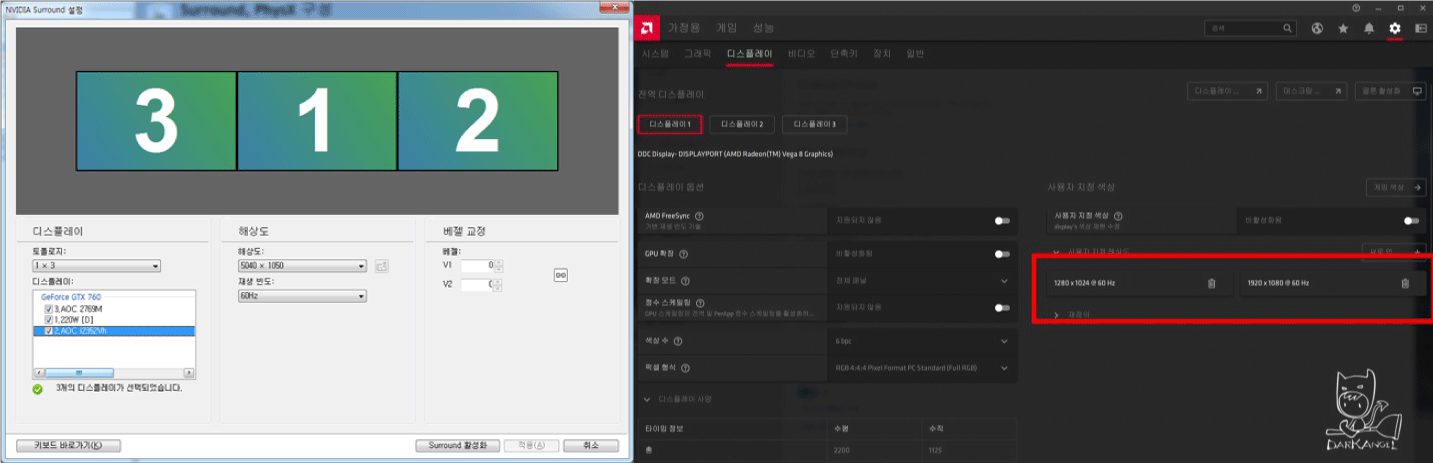The width and height of the screenshot is (1433, 463).
Task: Switch to the 비디오 settings tab
Action: 801,53
